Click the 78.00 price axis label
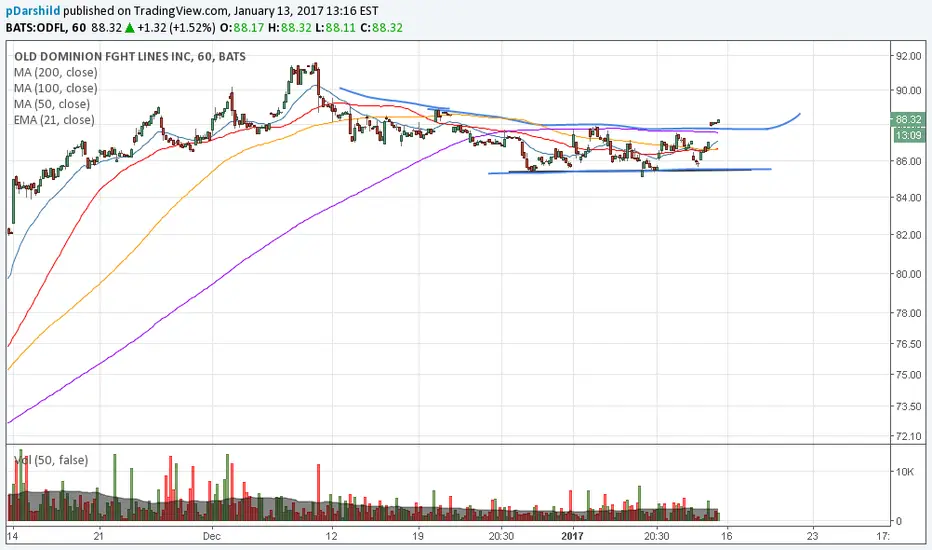The width and height of the screenshot is (932, 550). click(x=909, y=313)
